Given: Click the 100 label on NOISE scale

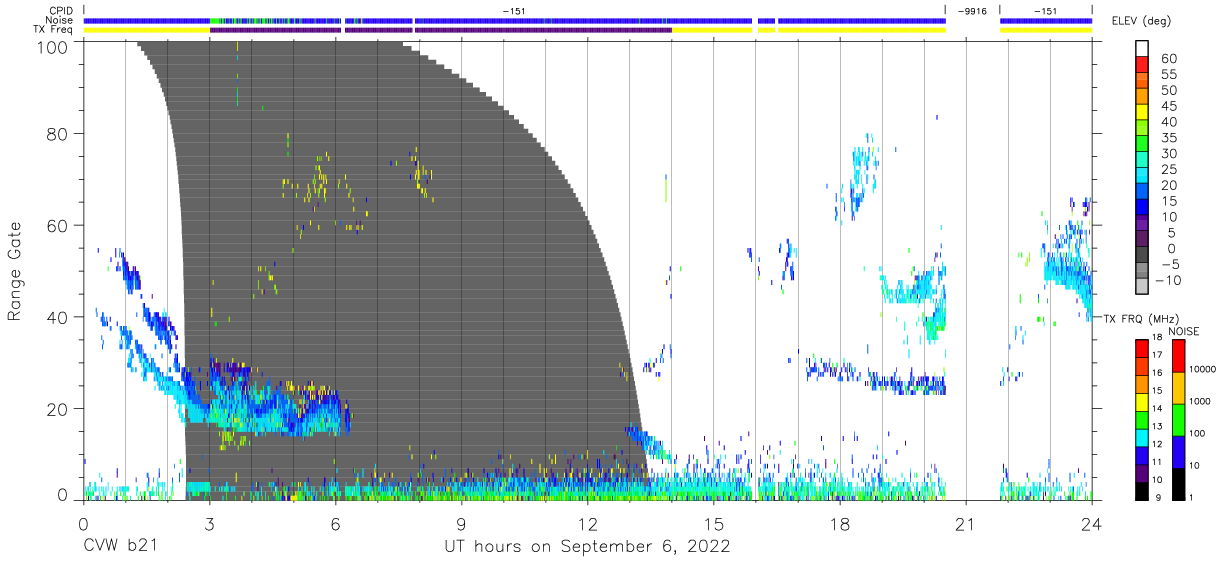Looking at the screenshot, I should pyautogui.click(x=1197, y=433).
